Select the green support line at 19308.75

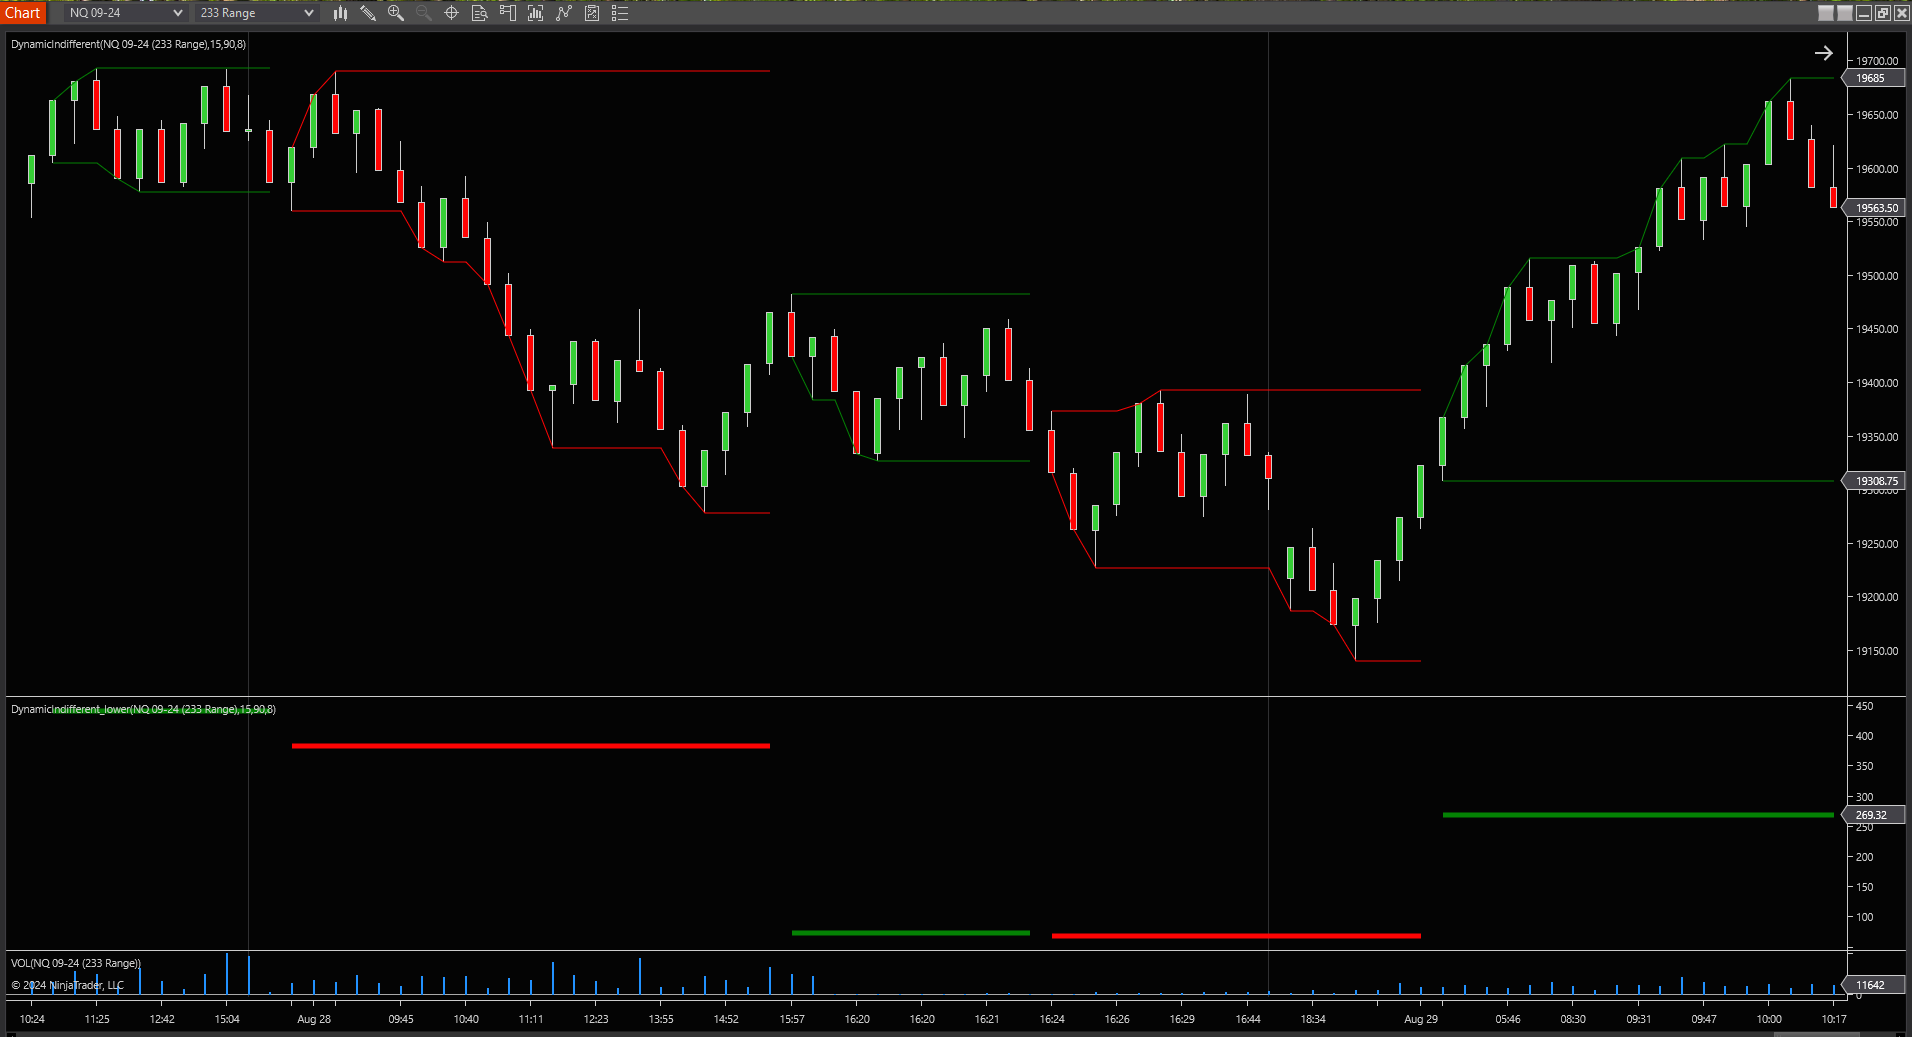point(1638,481)
